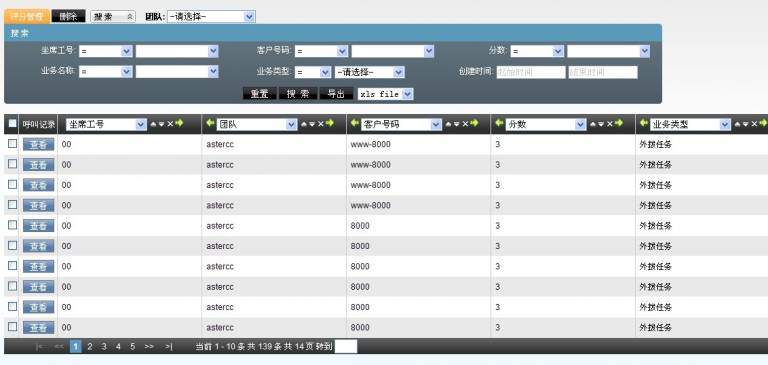Remove the 分数 column using X icon

pyautogui.click(x=610, y=124)
